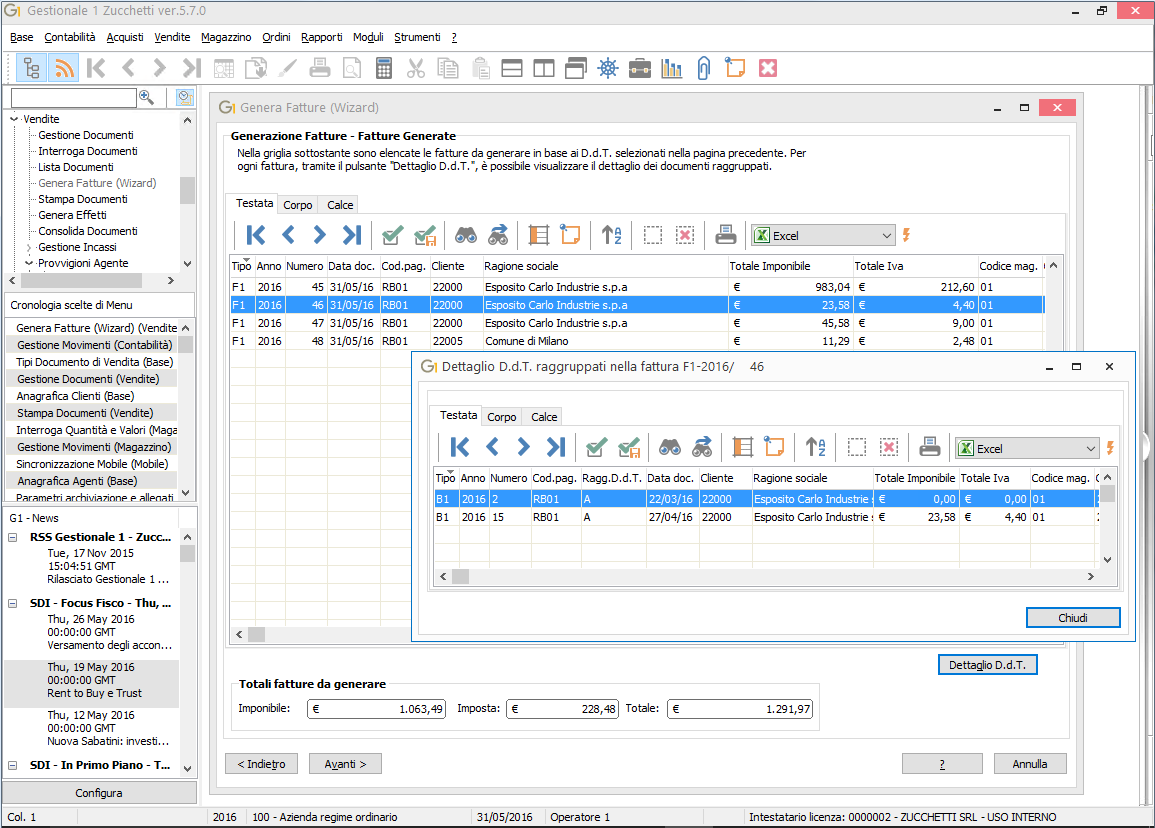Viewport: 1155px width, 828px height.
Task: Collapse Provvigioni Agente tree node
Action: pos(29,263)
